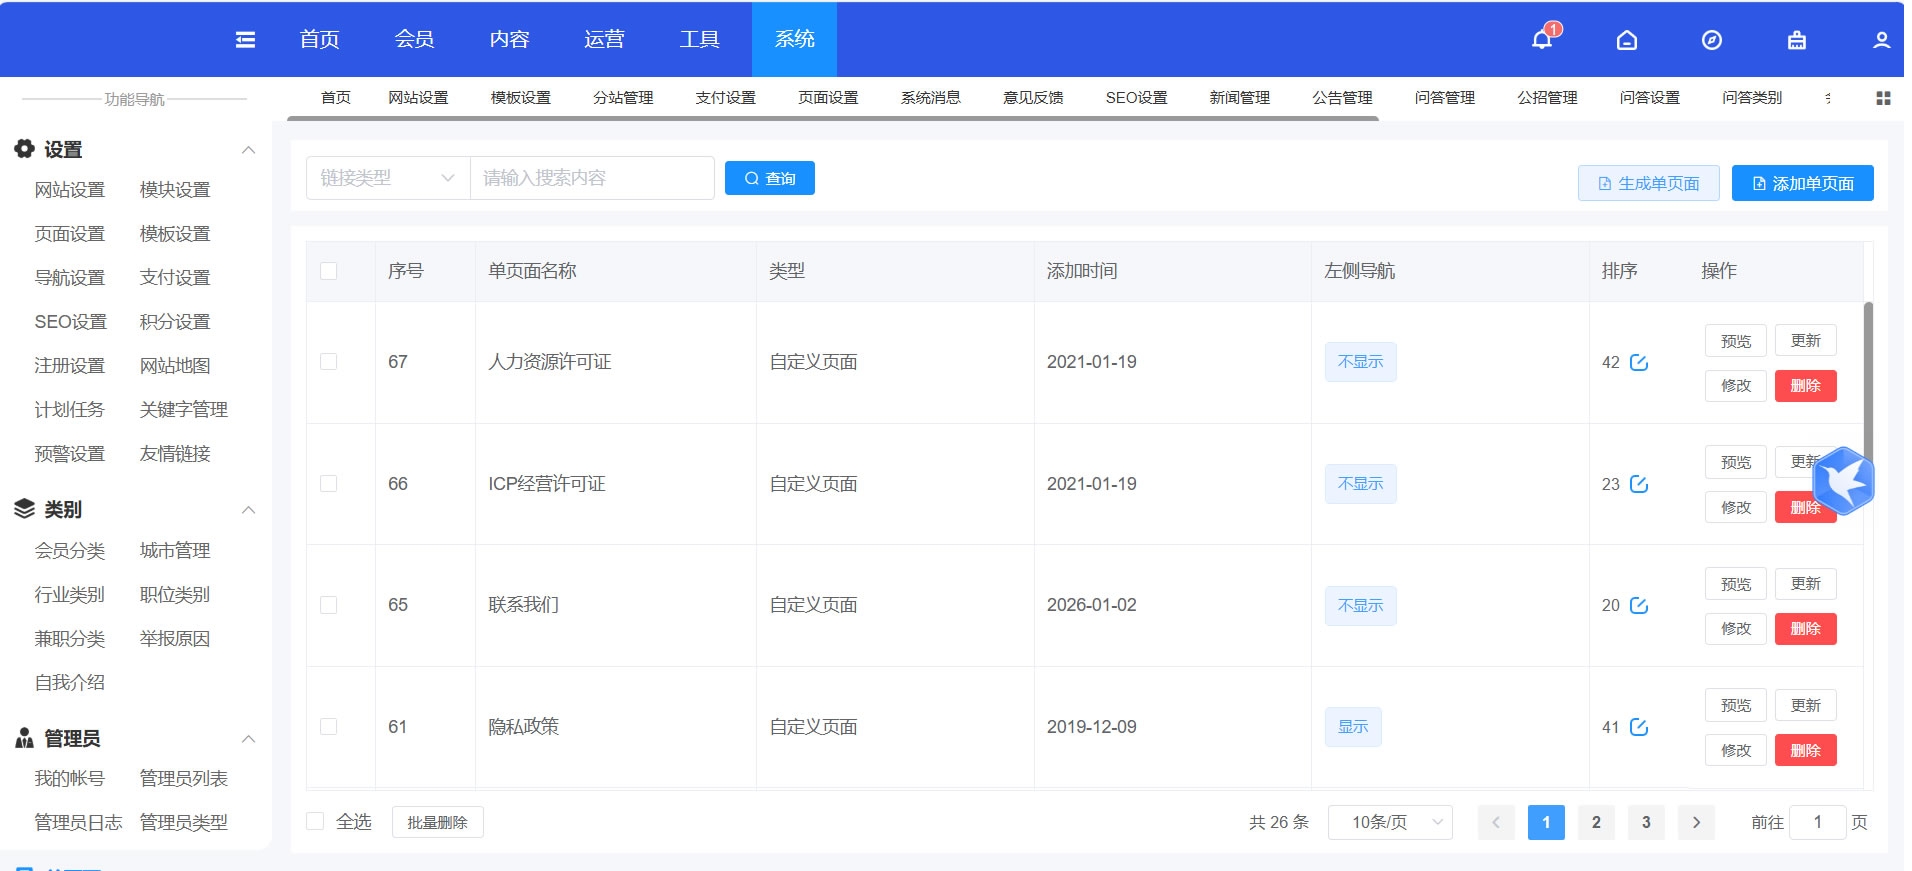Screen dimensions: 1912x871
Task: Click the grid icon at tab bar end
Action: tap(1883, 98)
